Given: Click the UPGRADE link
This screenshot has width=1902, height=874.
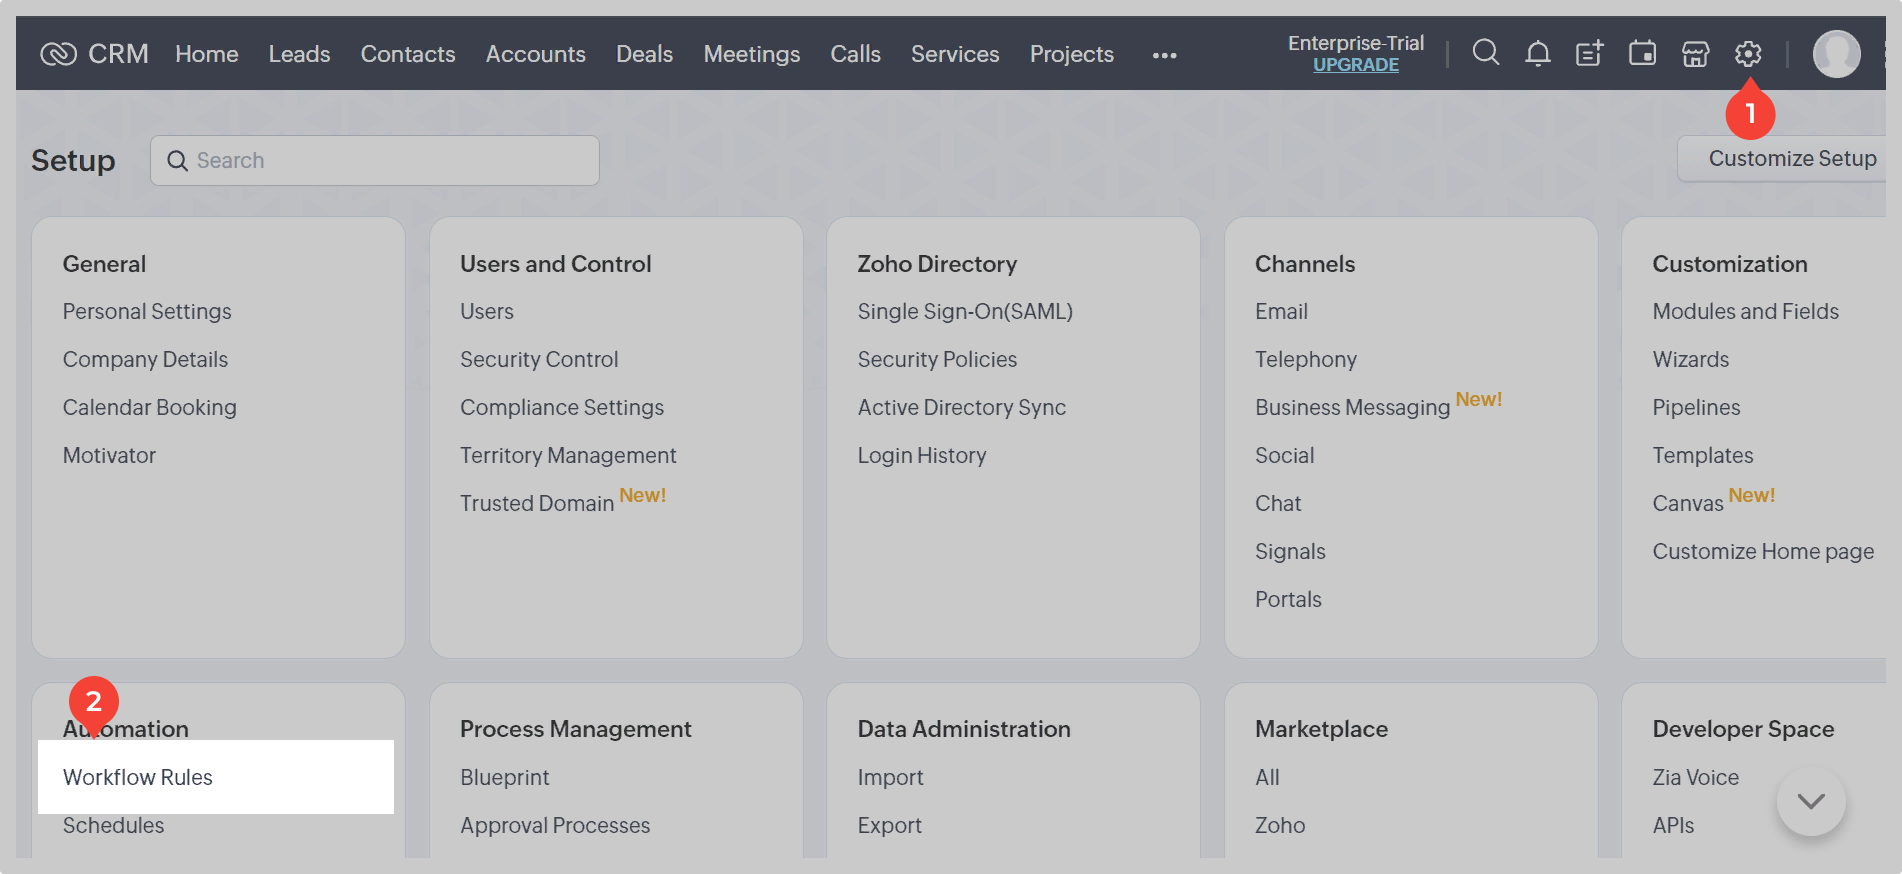Looking at the screenshot, I should [x=1355, y=65].
